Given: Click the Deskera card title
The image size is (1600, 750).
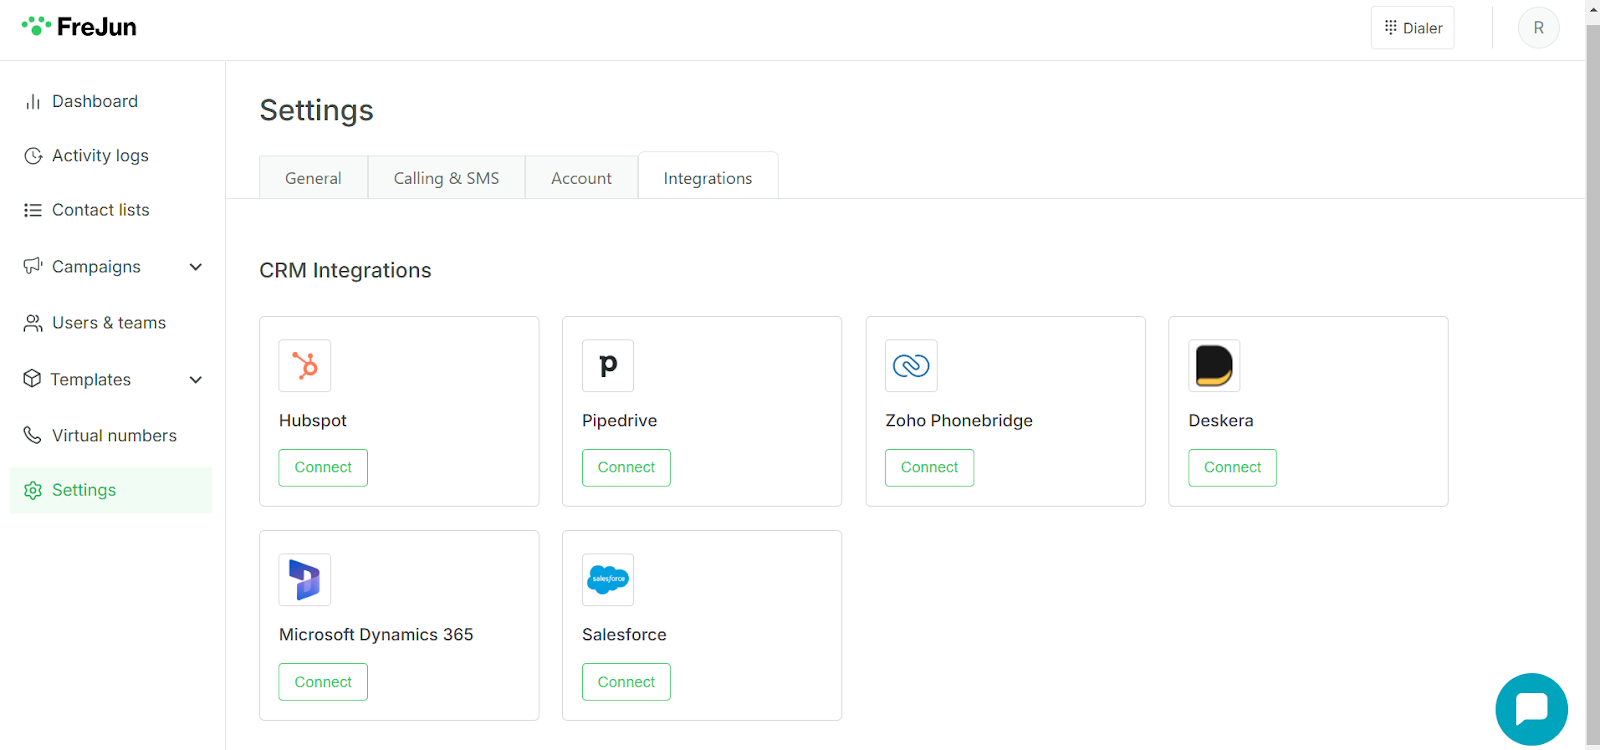Looking at the screenshot, I should click(1221, 421).
